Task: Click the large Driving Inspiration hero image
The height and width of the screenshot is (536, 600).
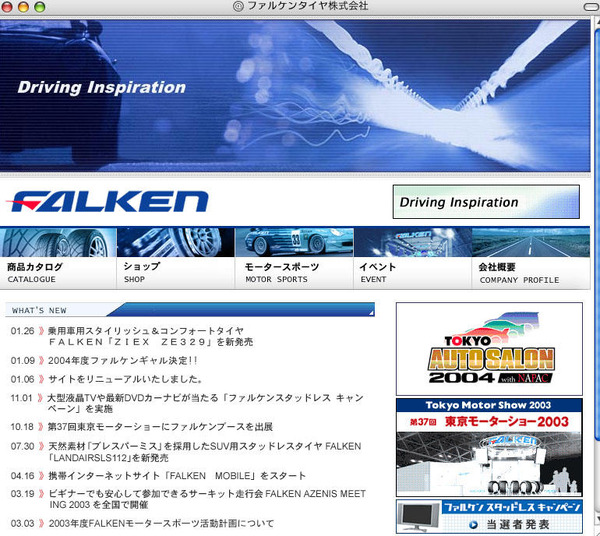Action: [295, 96]
